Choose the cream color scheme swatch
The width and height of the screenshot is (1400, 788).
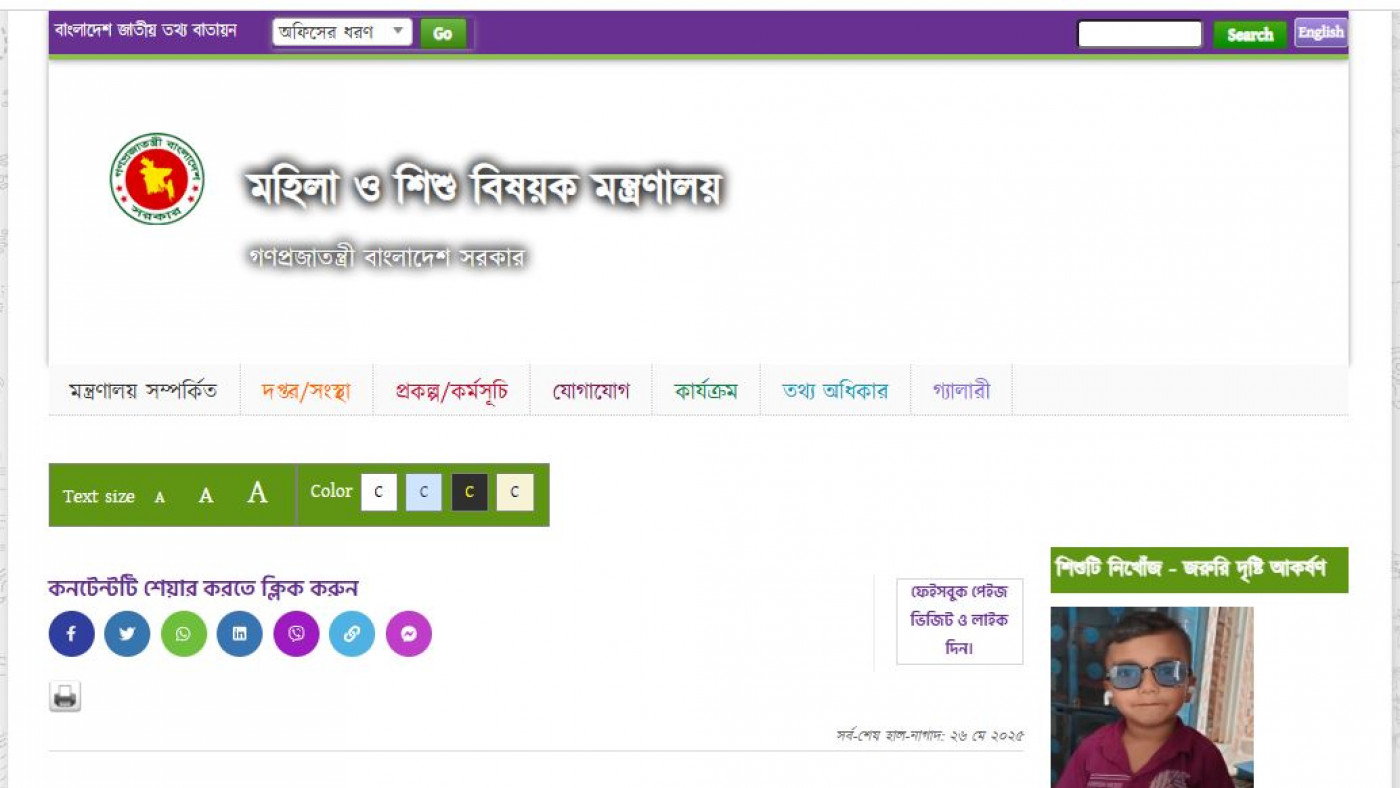(515, 492)
